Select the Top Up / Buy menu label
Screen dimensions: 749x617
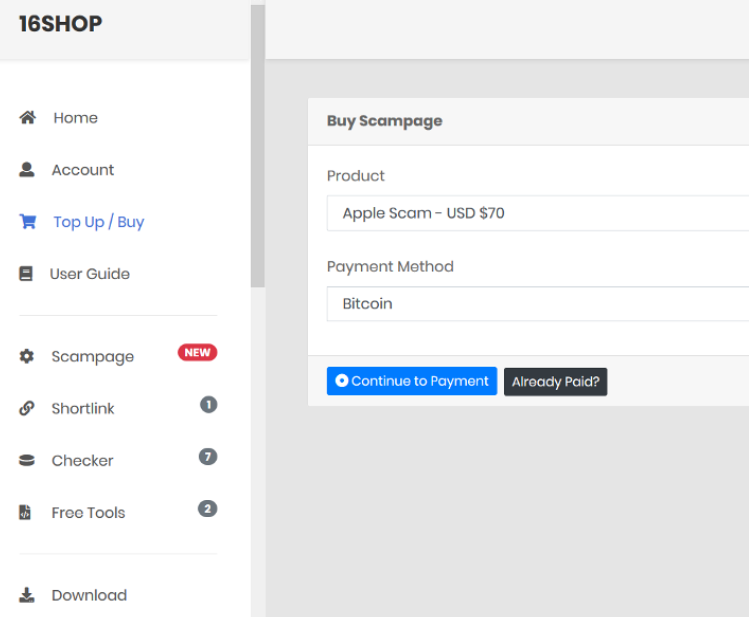pyautogui.click(x=99, y=222)
